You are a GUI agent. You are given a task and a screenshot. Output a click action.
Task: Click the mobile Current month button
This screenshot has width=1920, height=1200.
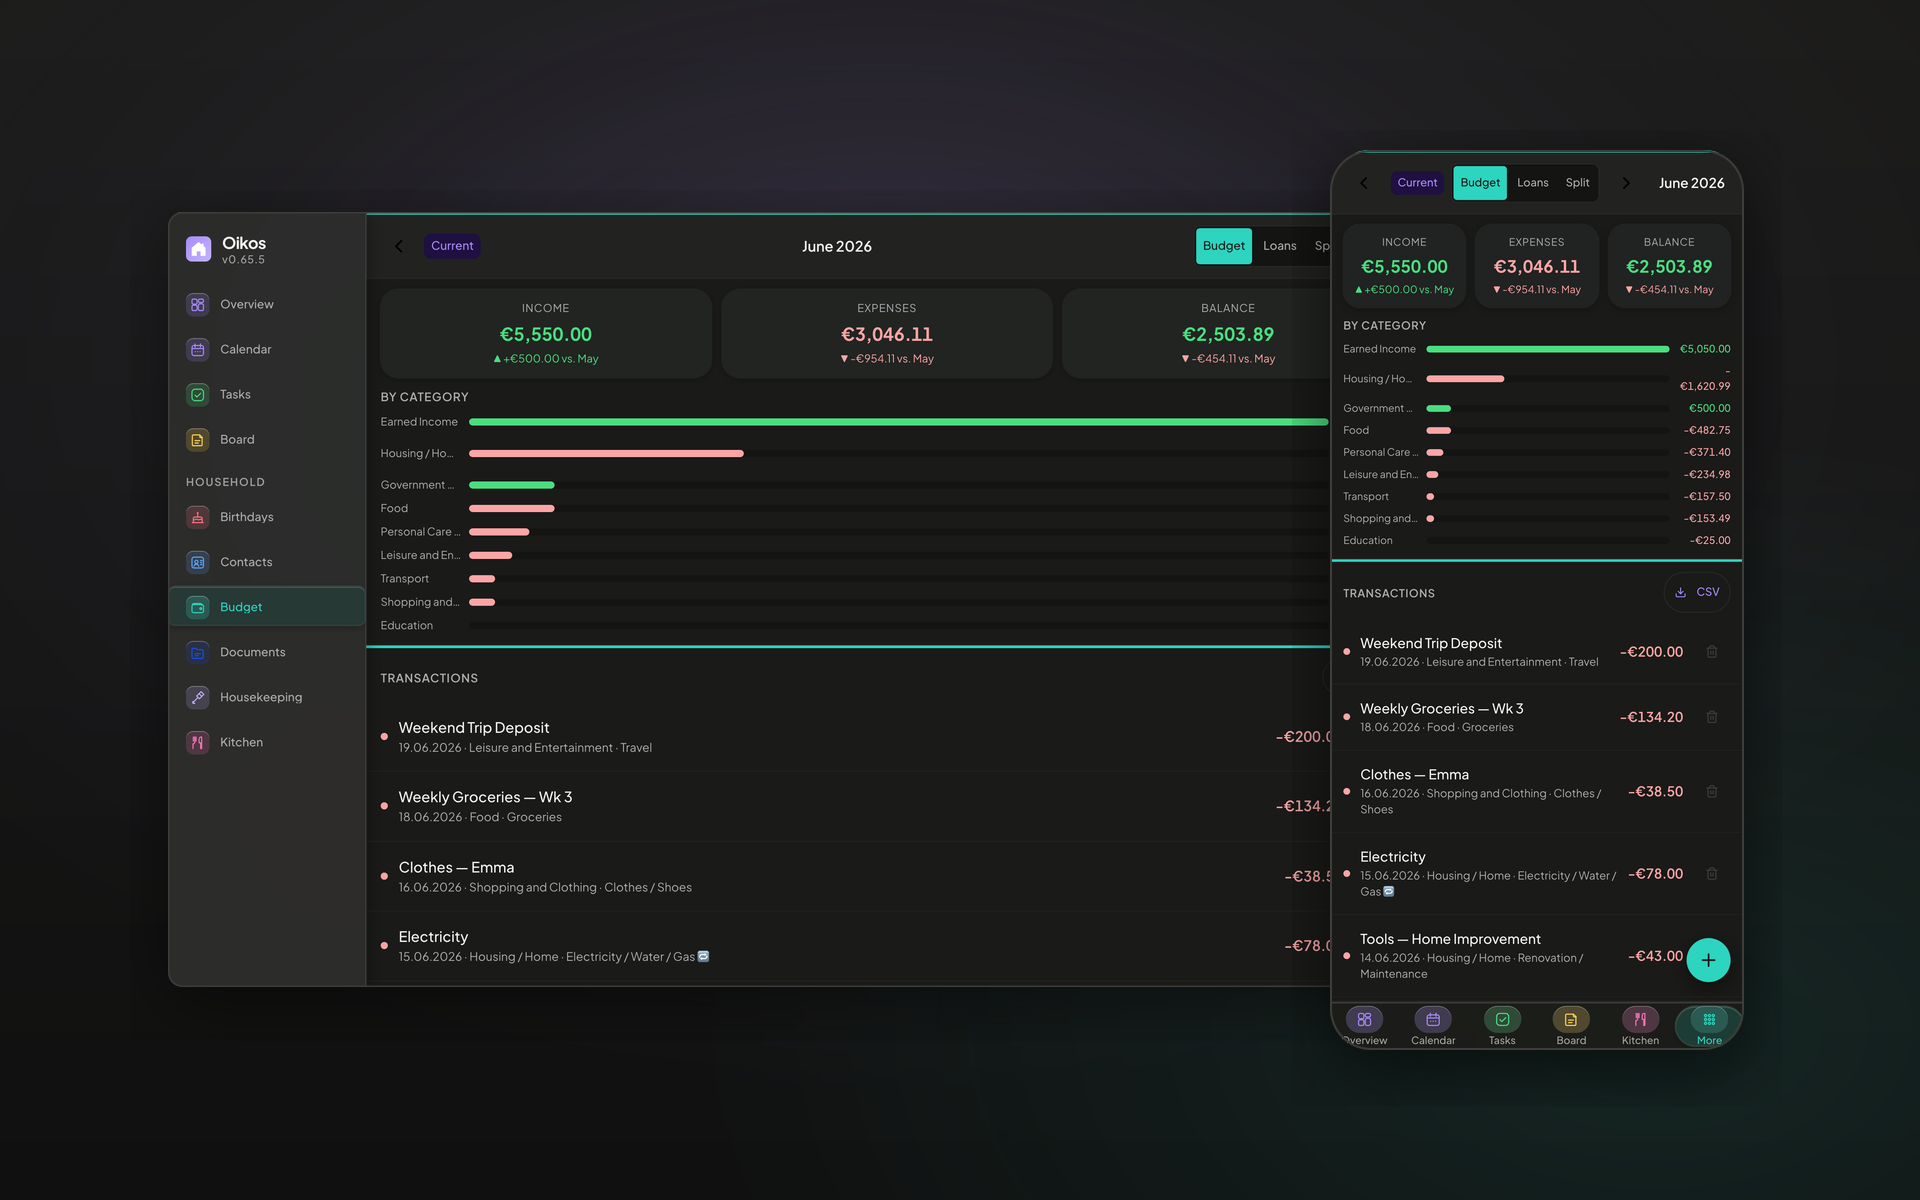[x=1417, y=183]
